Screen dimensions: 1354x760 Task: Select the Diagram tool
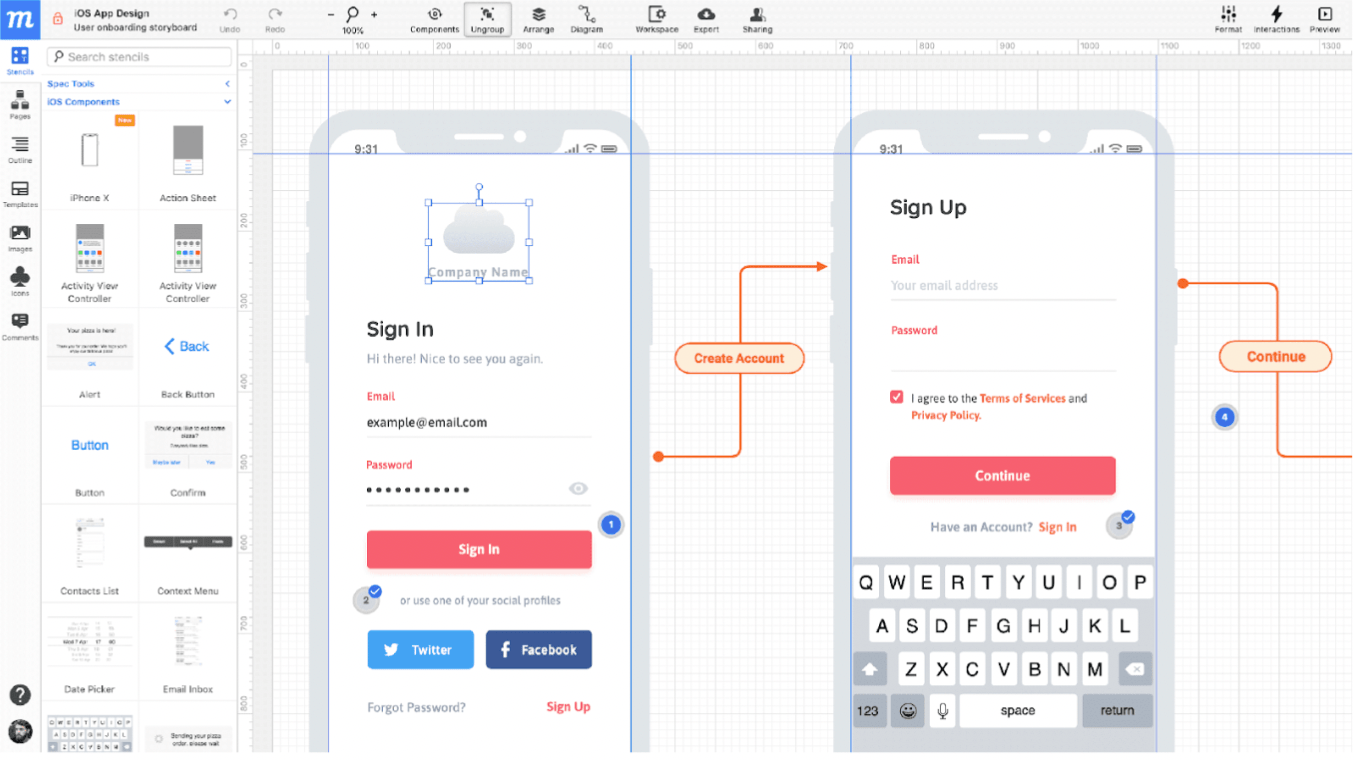click(x=586, y=18)
